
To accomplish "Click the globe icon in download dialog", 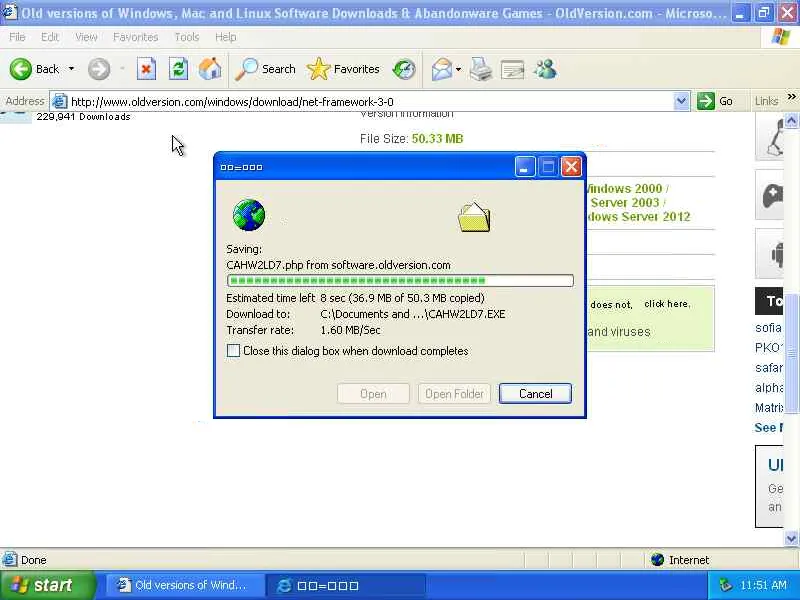I will [x=249, y=215].
